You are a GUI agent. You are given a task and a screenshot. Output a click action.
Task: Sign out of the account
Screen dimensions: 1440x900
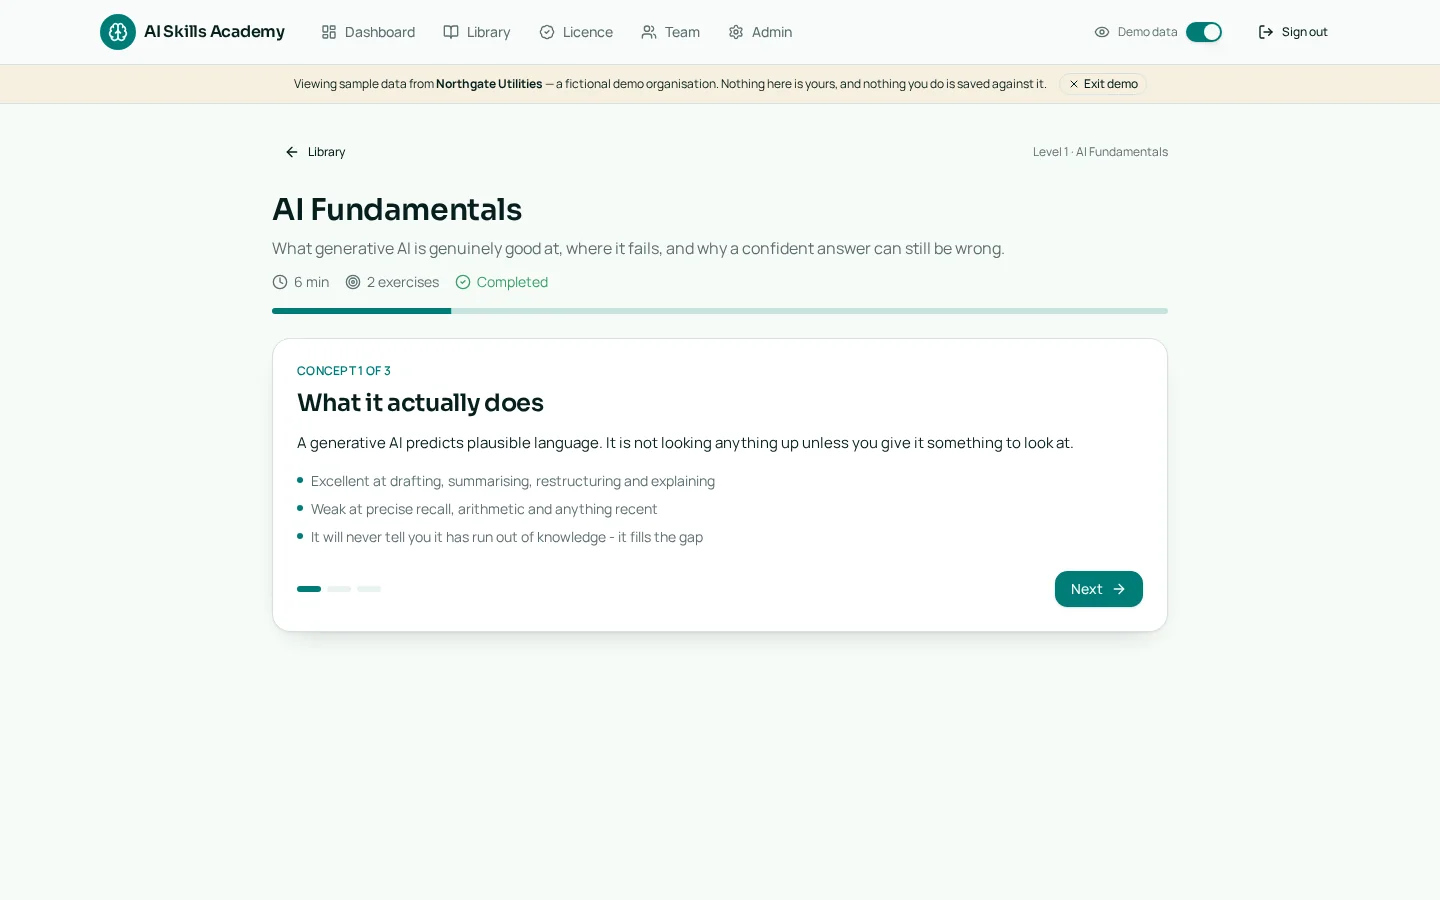1293,32
